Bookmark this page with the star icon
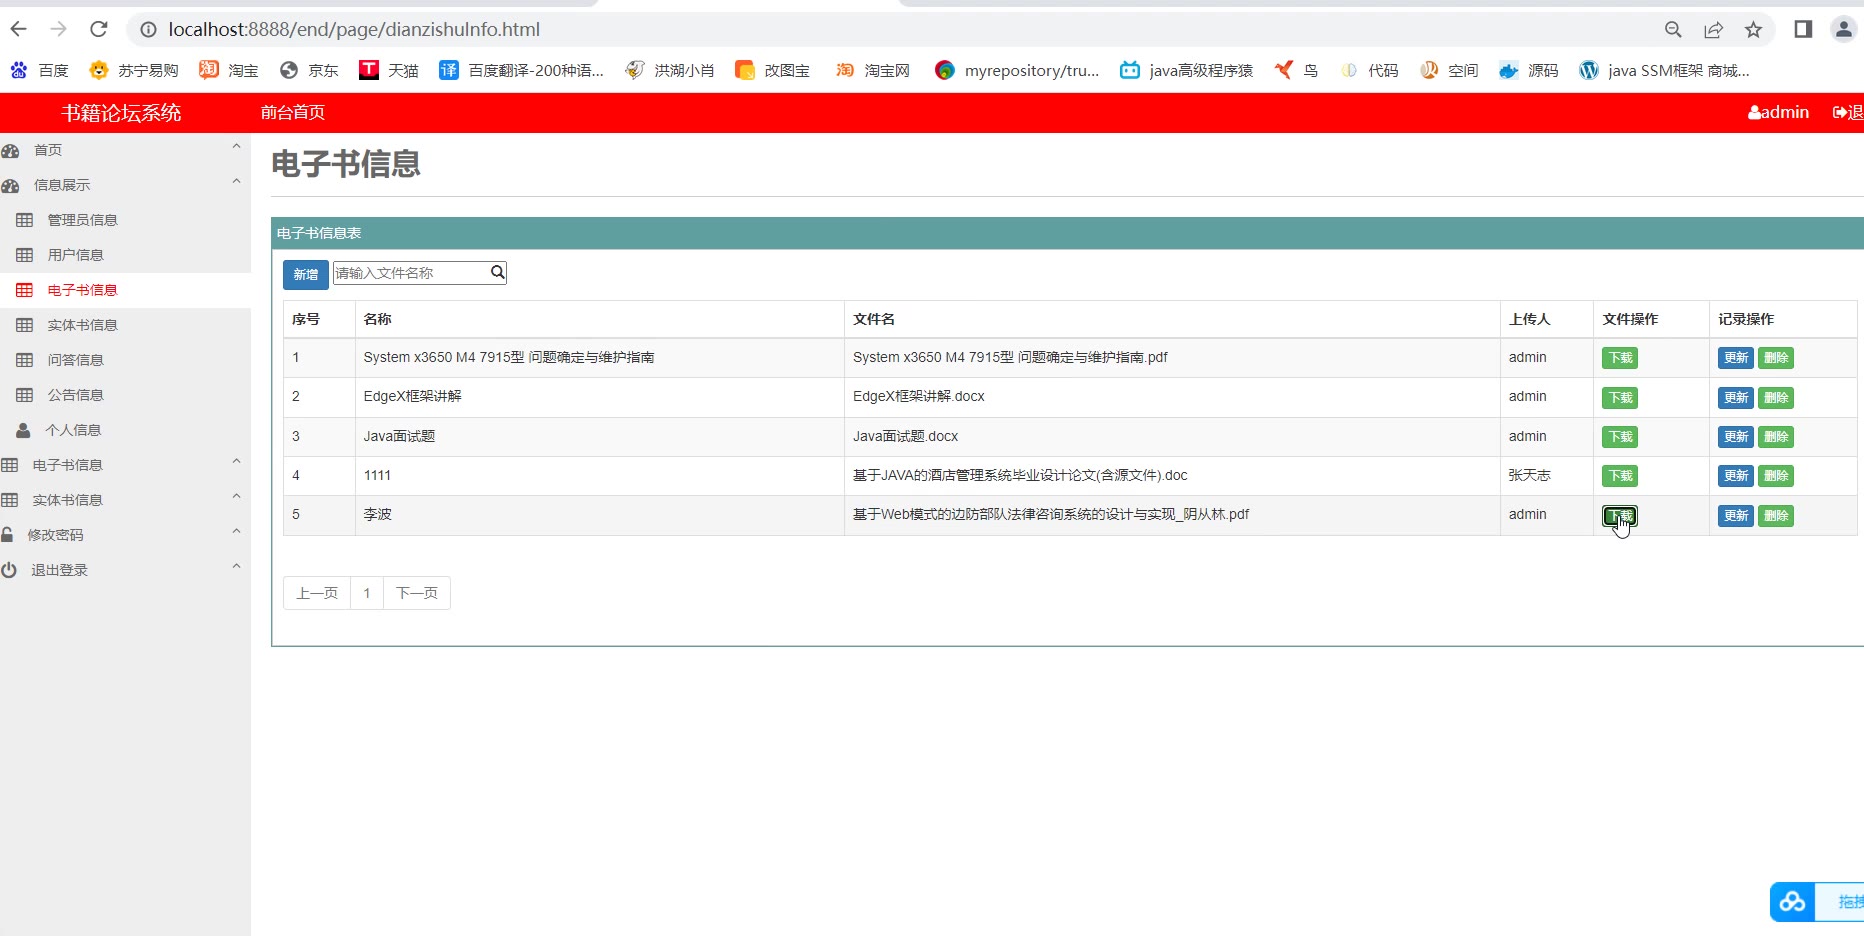 coord(1753,30)
